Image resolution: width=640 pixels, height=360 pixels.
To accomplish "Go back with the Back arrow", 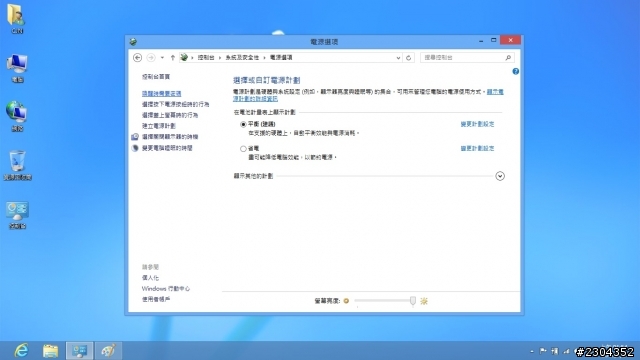I will pyautogui.click(x=138, y=58).
